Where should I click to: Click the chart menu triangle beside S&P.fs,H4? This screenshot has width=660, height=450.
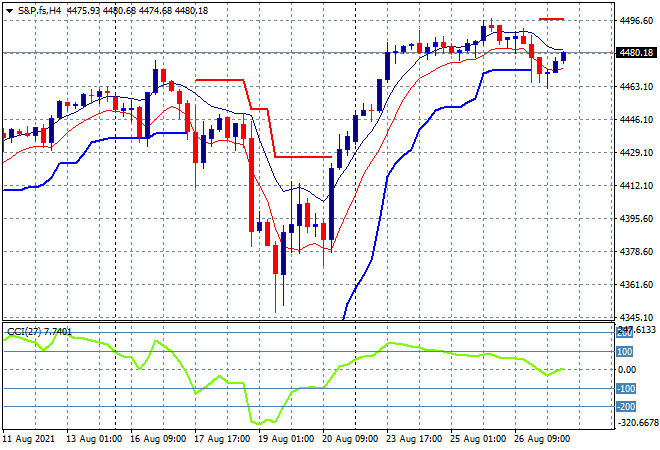(x=10, y=11)
